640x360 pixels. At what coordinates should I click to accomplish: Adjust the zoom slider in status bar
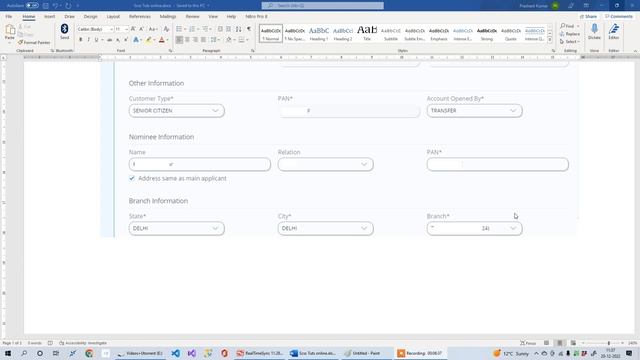[x=608, y=343]
